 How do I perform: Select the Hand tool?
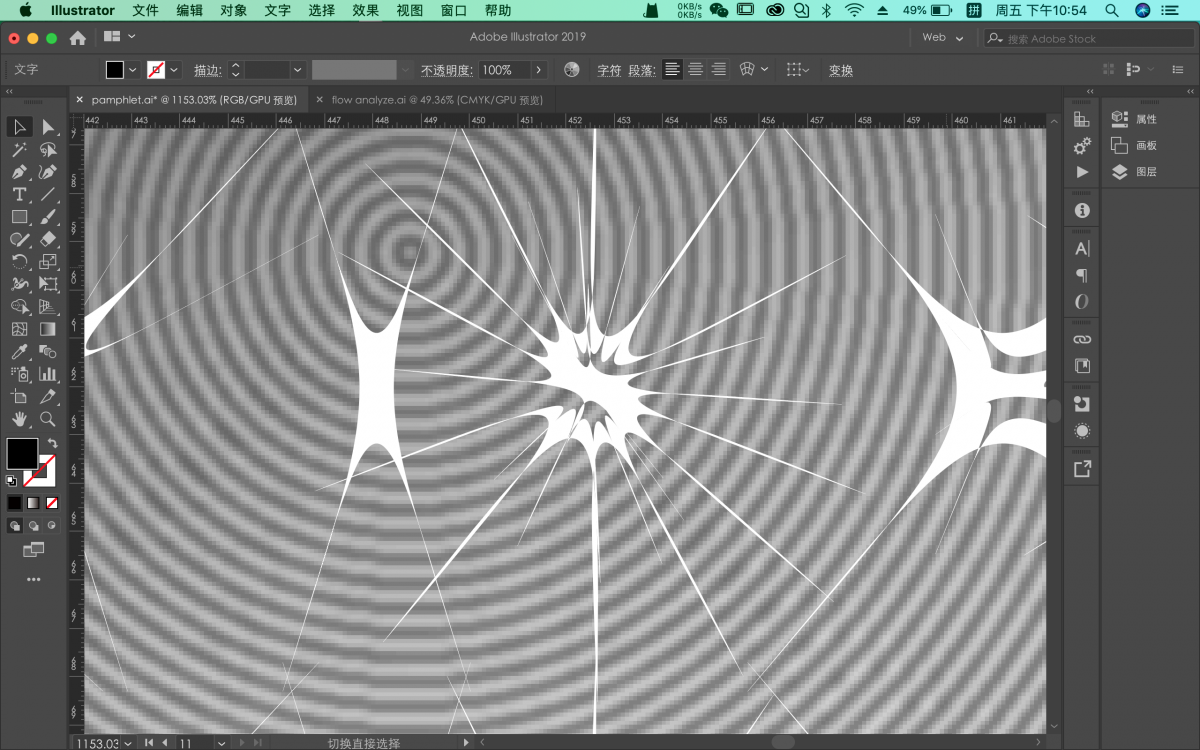[19, 419]
